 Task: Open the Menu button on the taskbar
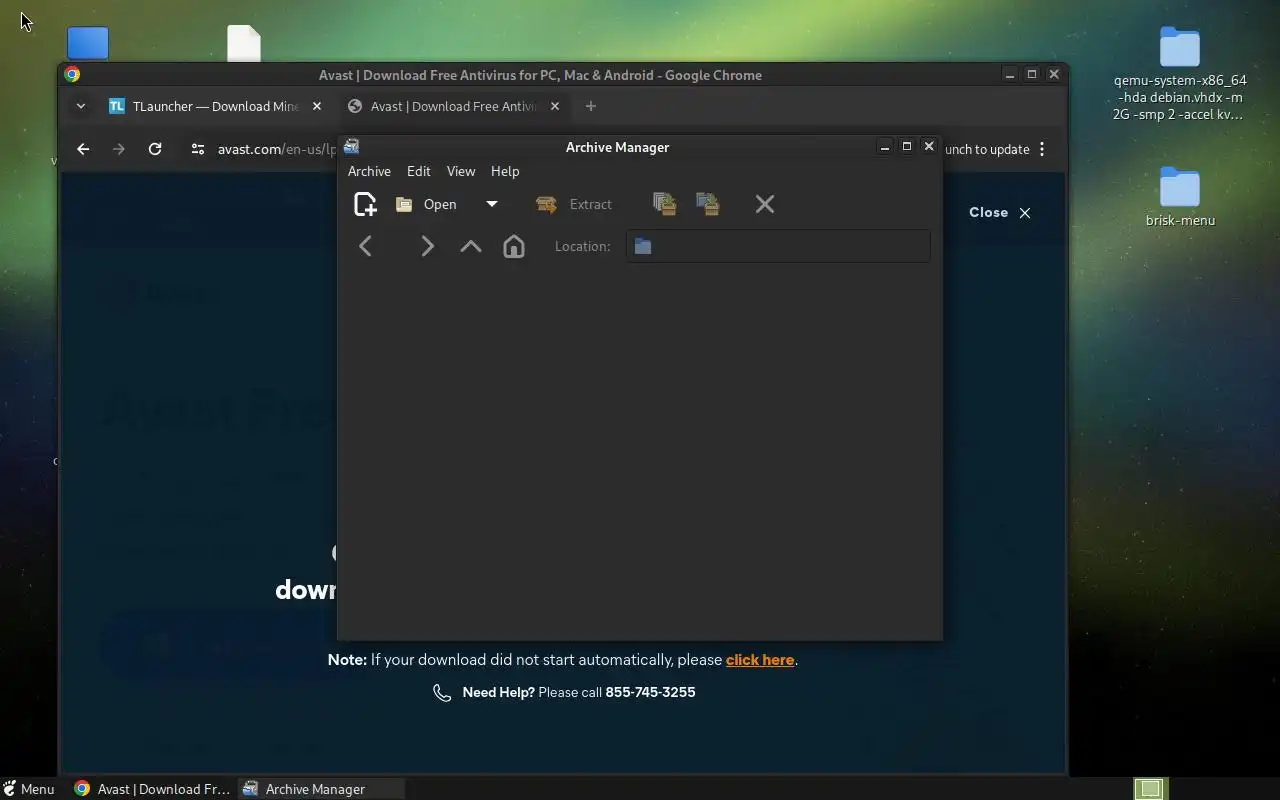(28, 789)
